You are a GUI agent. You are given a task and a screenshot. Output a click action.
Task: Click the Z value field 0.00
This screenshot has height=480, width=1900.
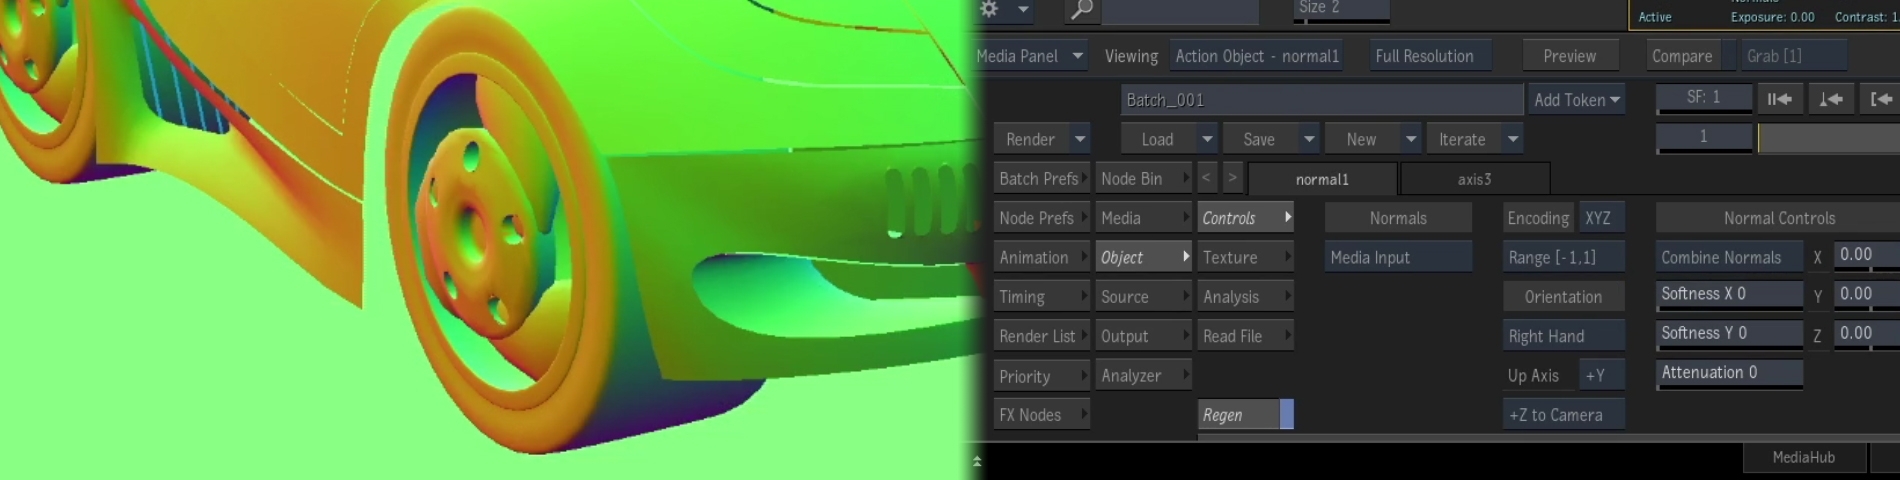pyautogui.click(x=1867, y=334)
